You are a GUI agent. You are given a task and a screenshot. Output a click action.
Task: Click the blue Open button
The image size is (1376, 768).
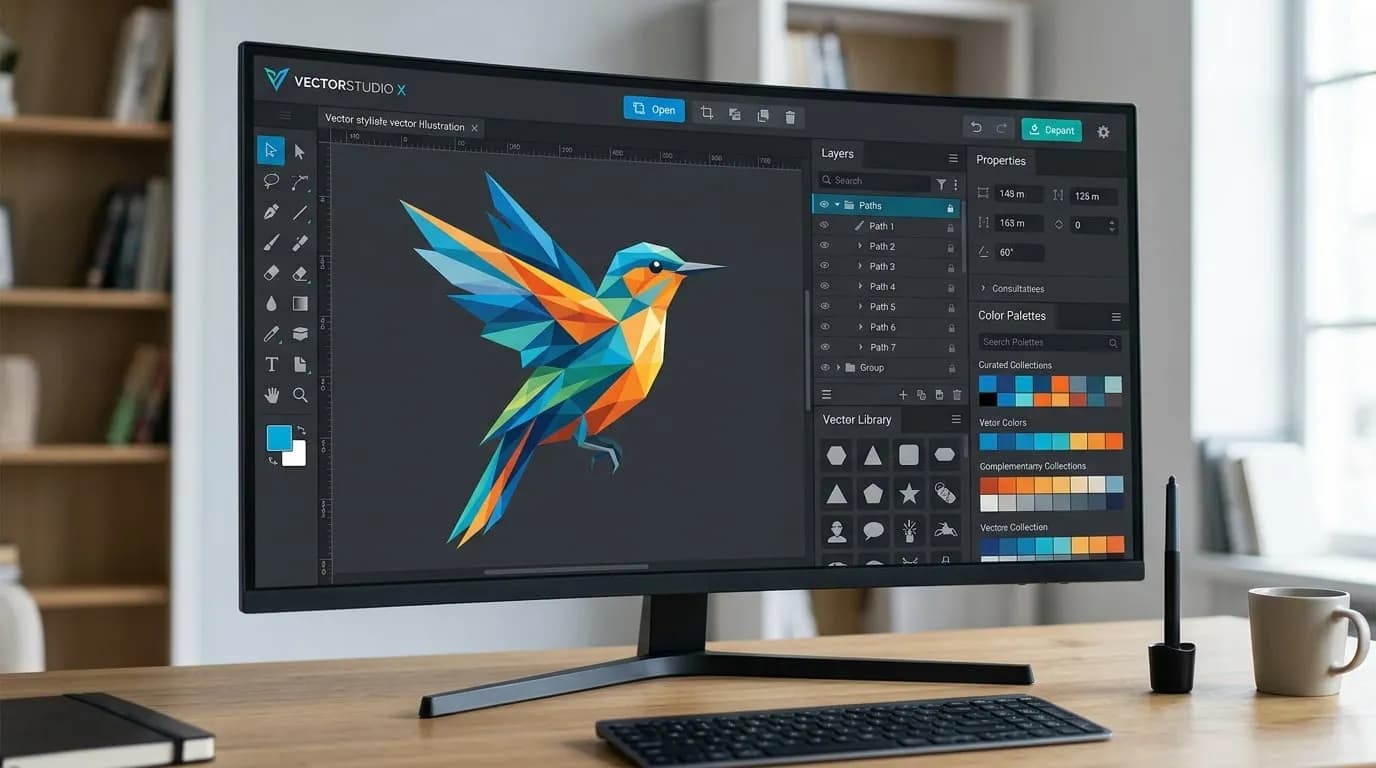[x=654, y=109]
